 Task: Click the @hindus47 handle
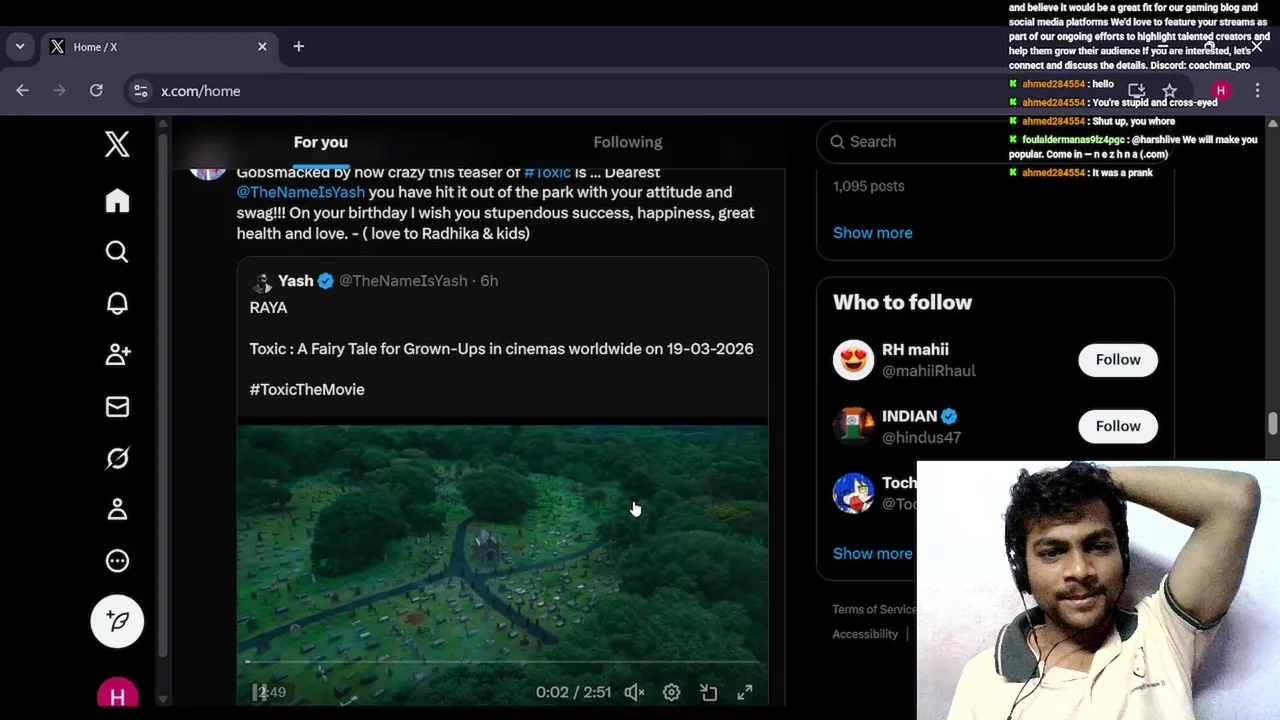(x=921, y=437)
